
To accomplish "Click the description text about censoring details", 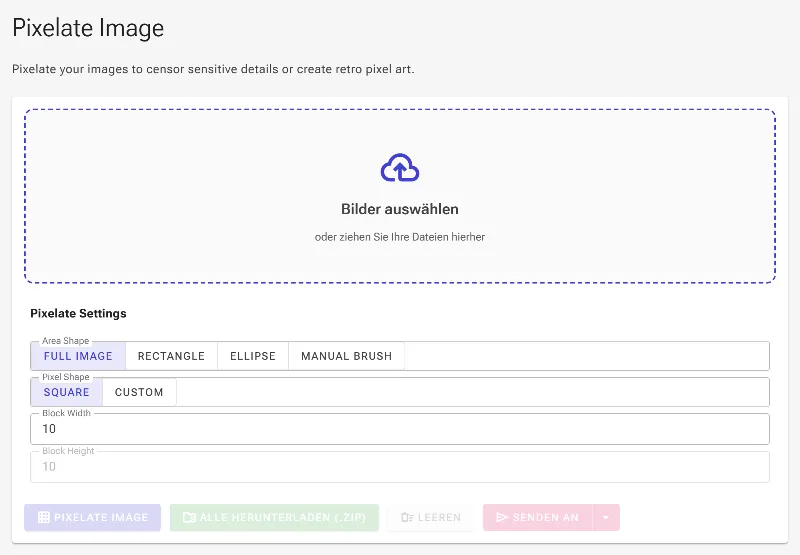I will pos(213,69).
